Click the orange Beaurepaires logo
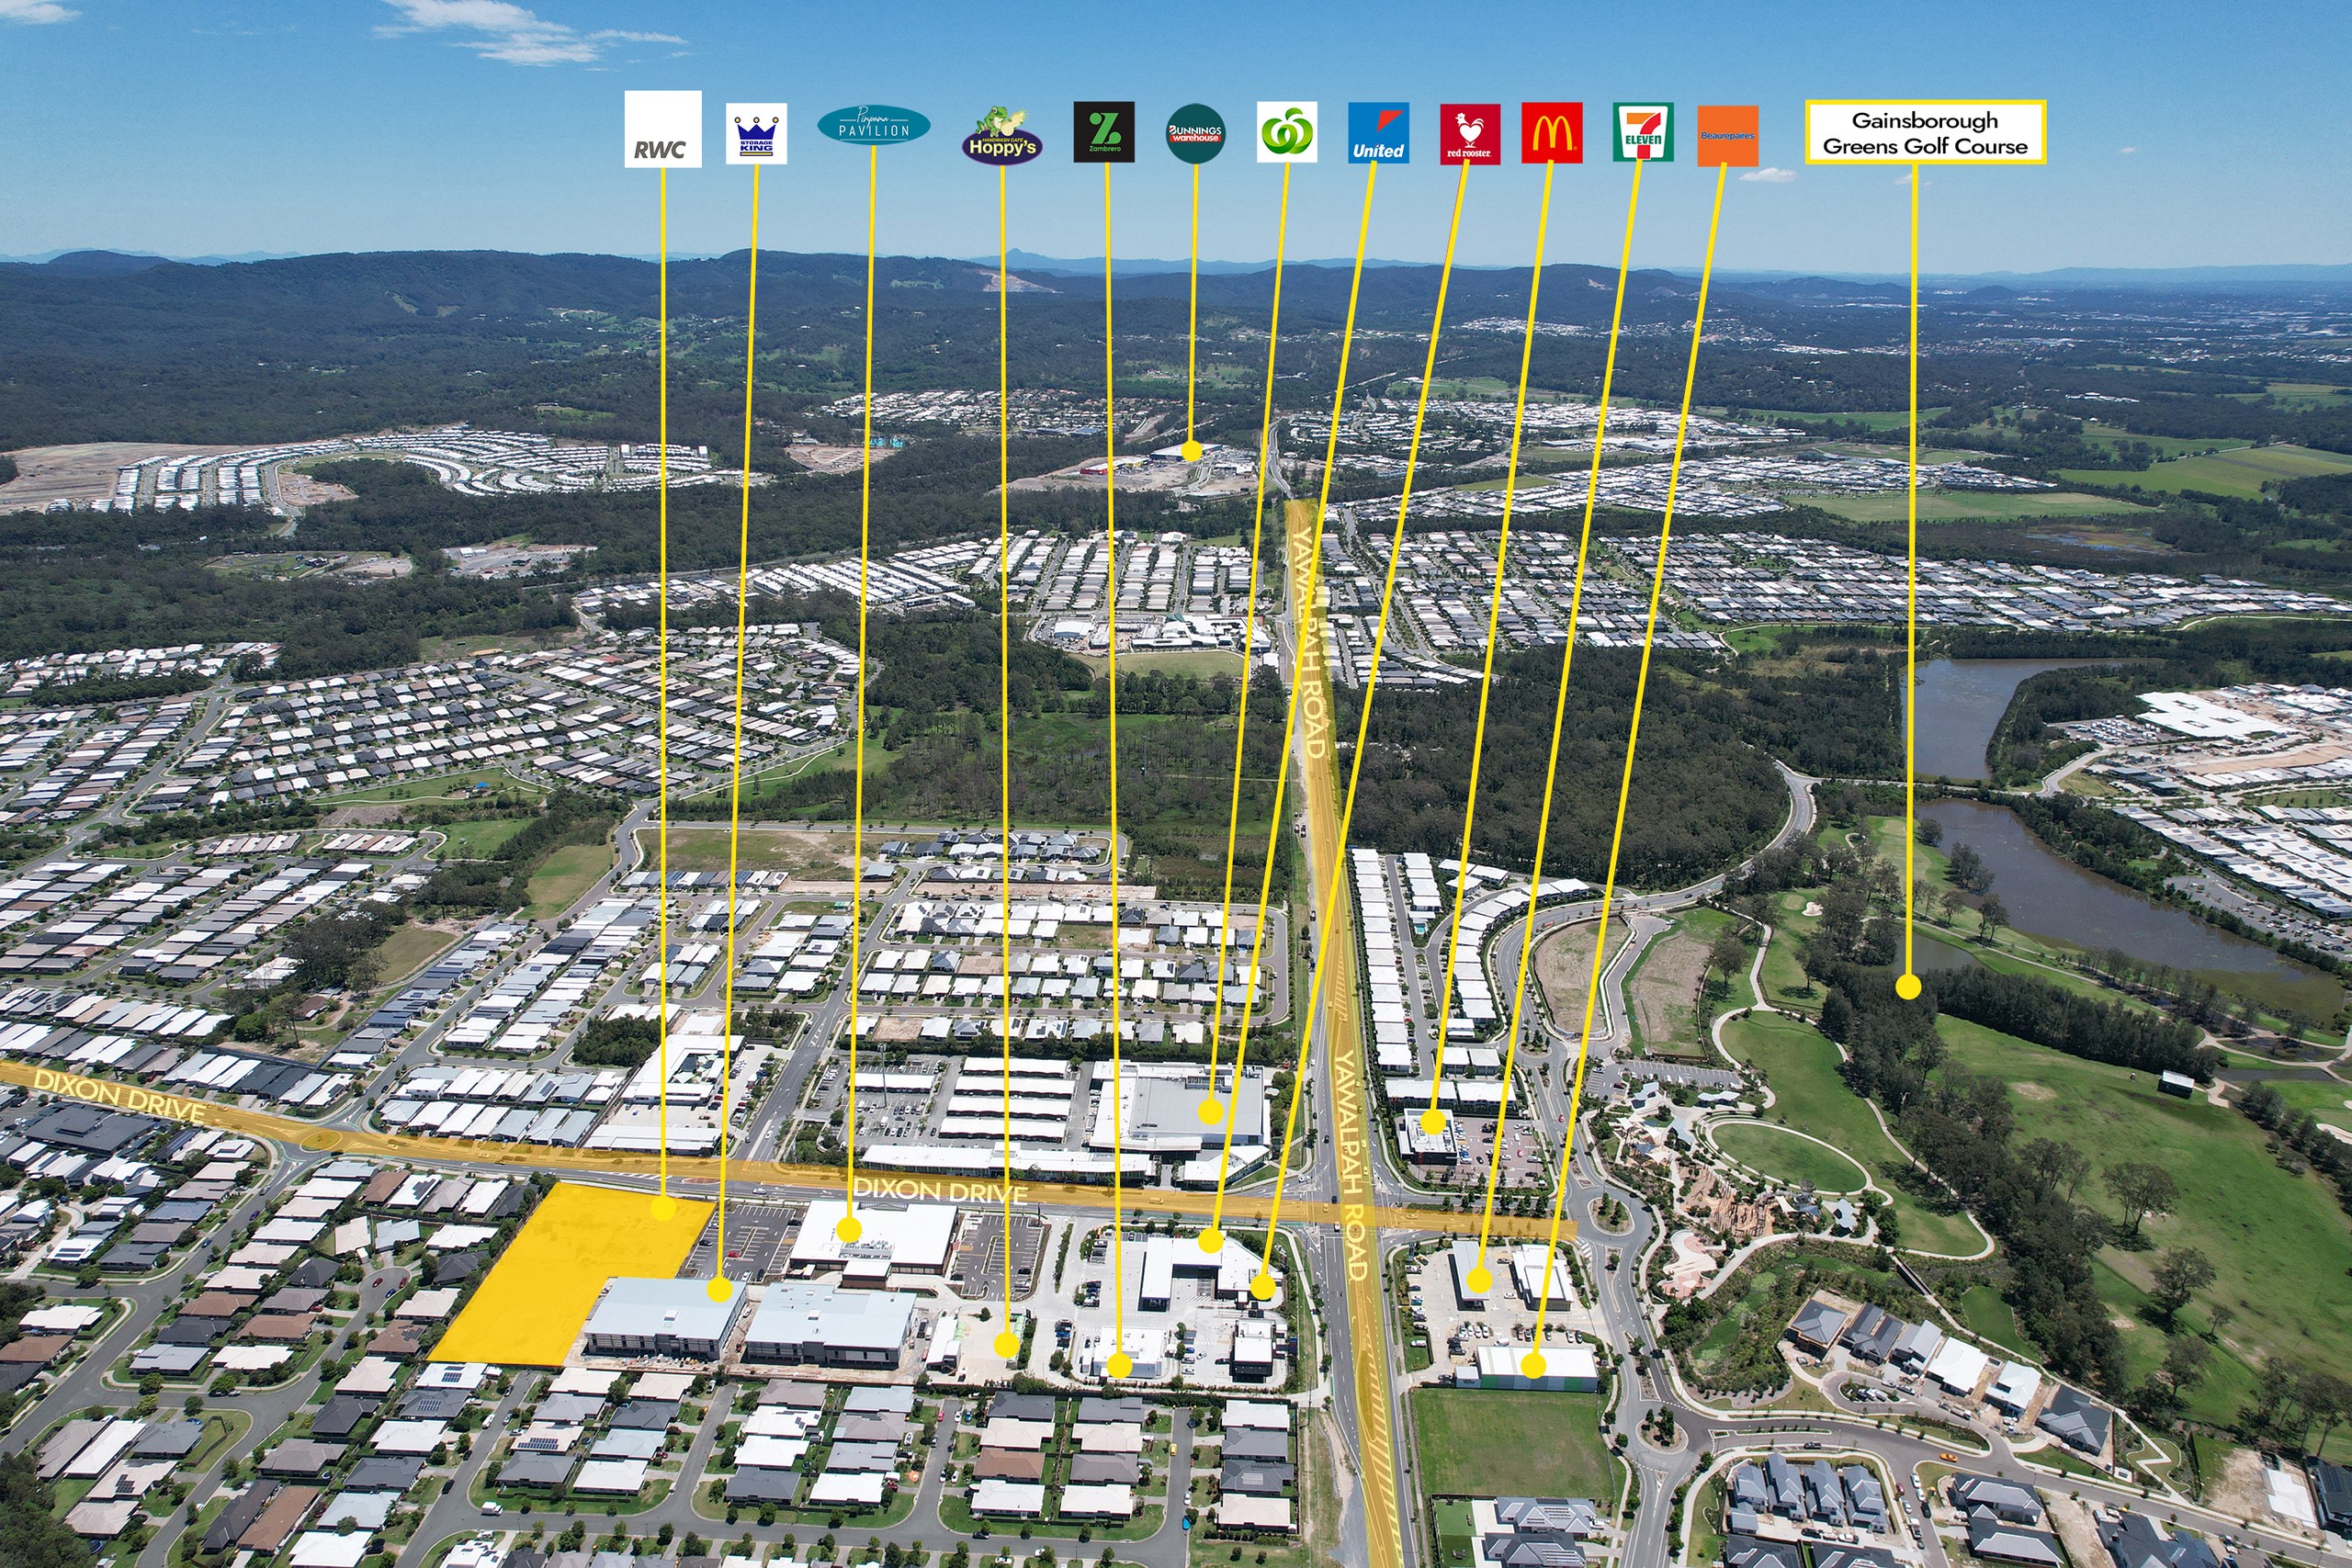This screenshot has height=1568, width=2352. (x=1727, y=135)
